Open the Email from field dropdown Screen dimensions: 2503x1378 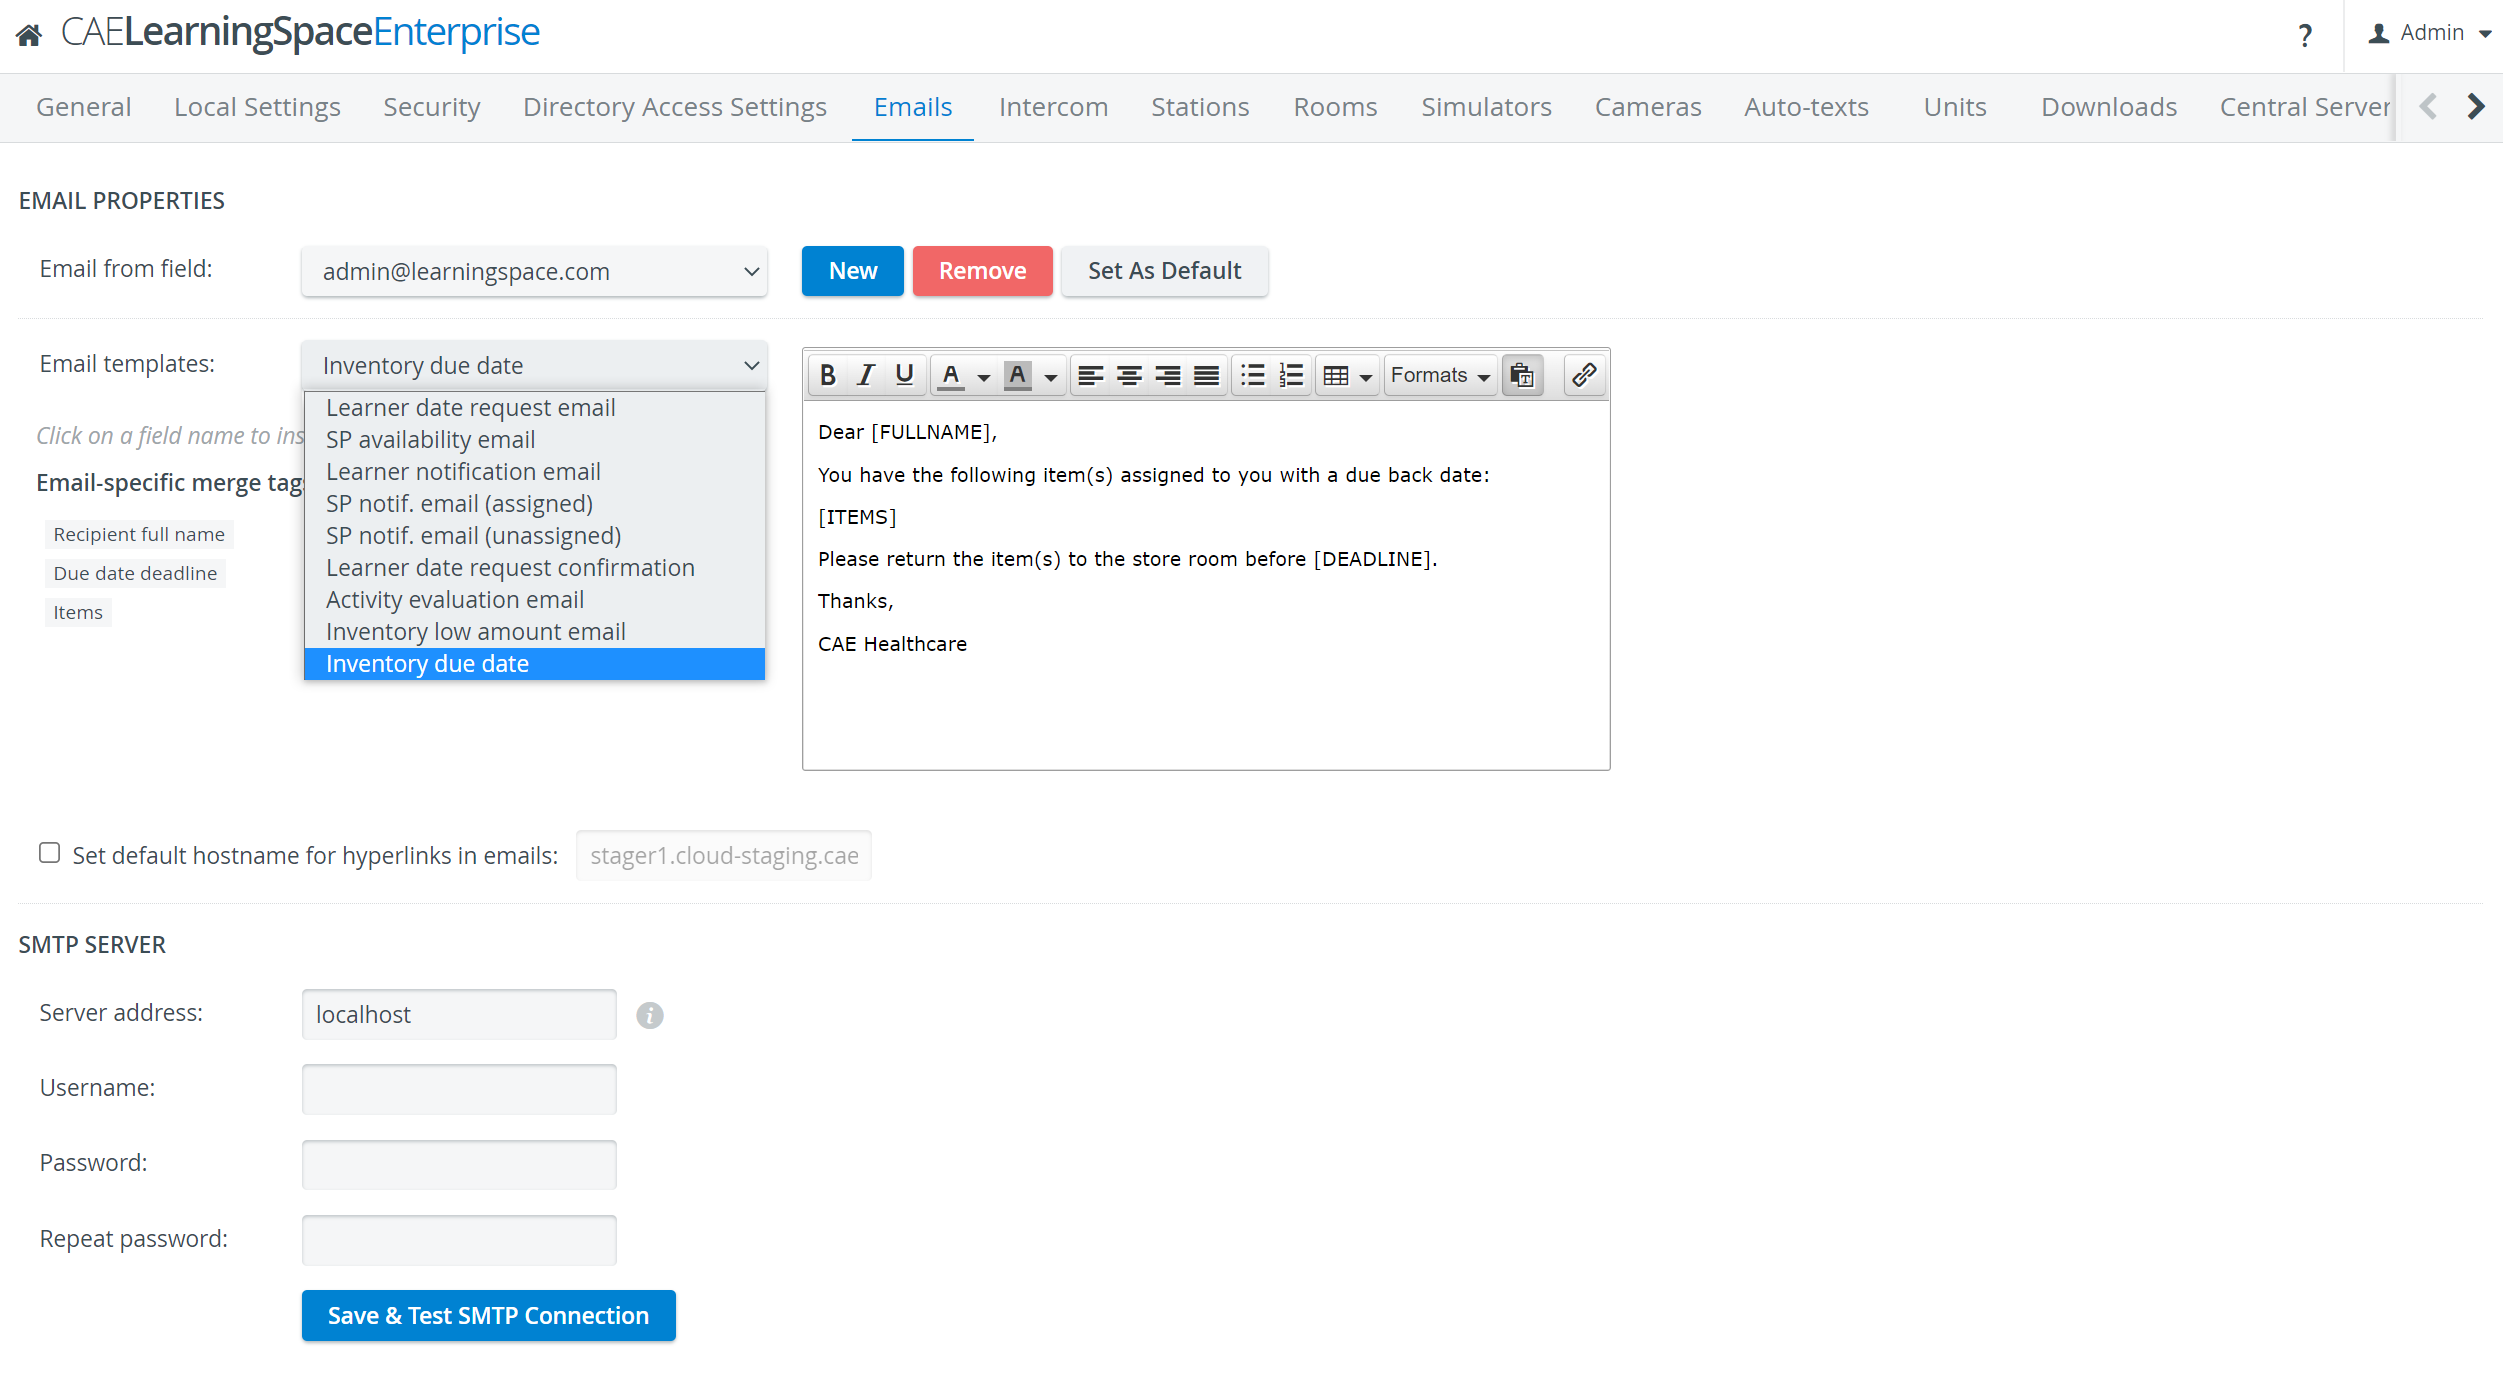(x=534, y=271)
